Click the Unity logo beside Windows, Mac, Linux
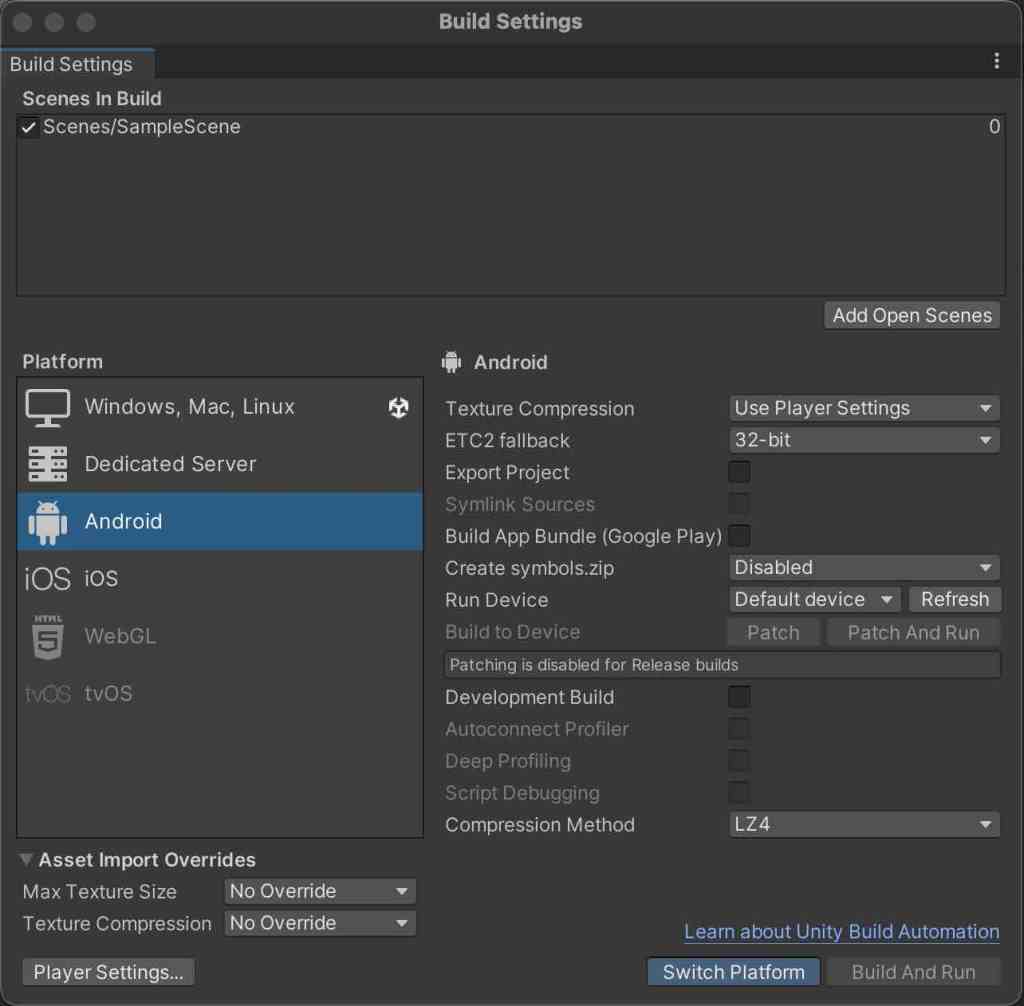Image resolution: width=1024 pixels, height=1006 pixels. (398, 408)
